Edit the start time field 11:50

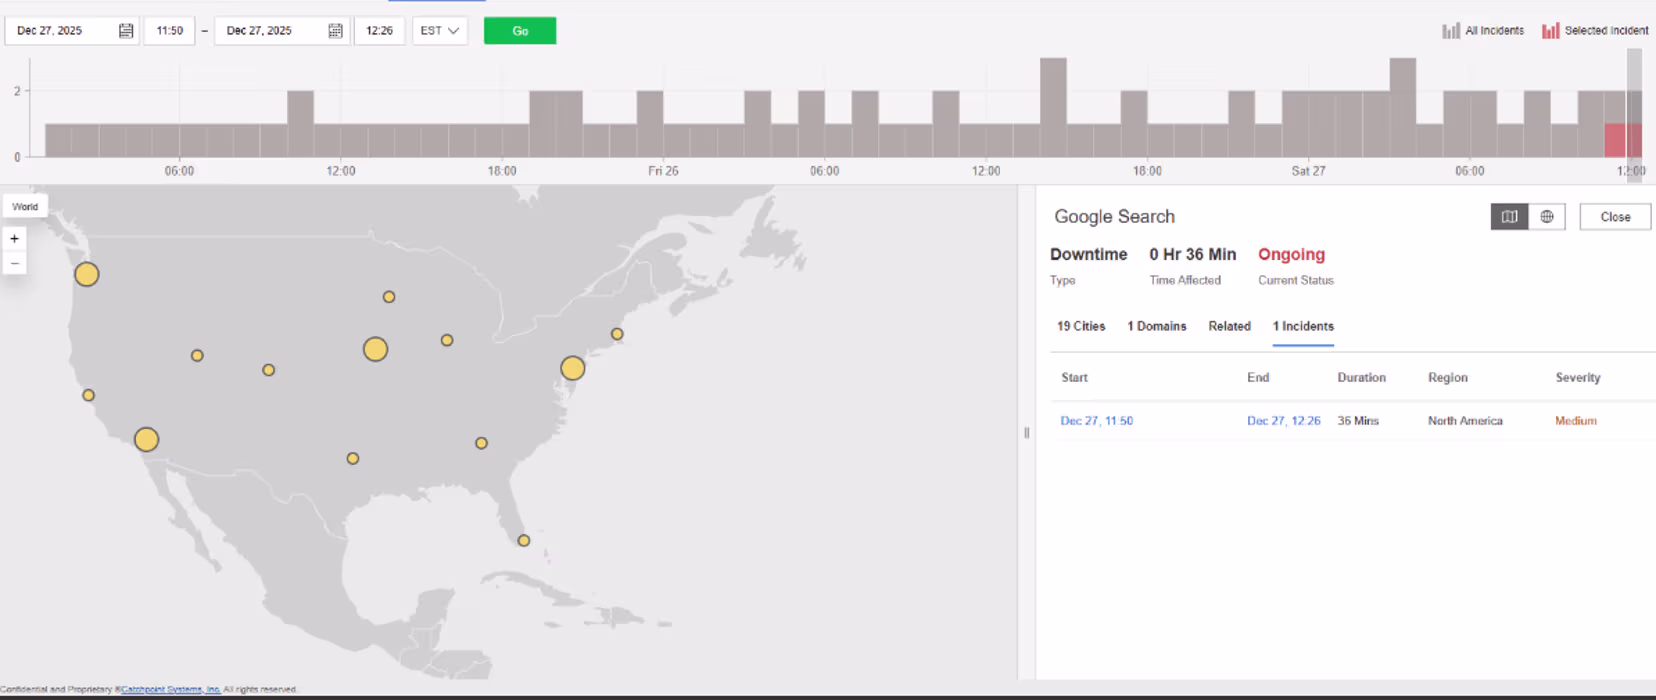(x=170, y=31)
